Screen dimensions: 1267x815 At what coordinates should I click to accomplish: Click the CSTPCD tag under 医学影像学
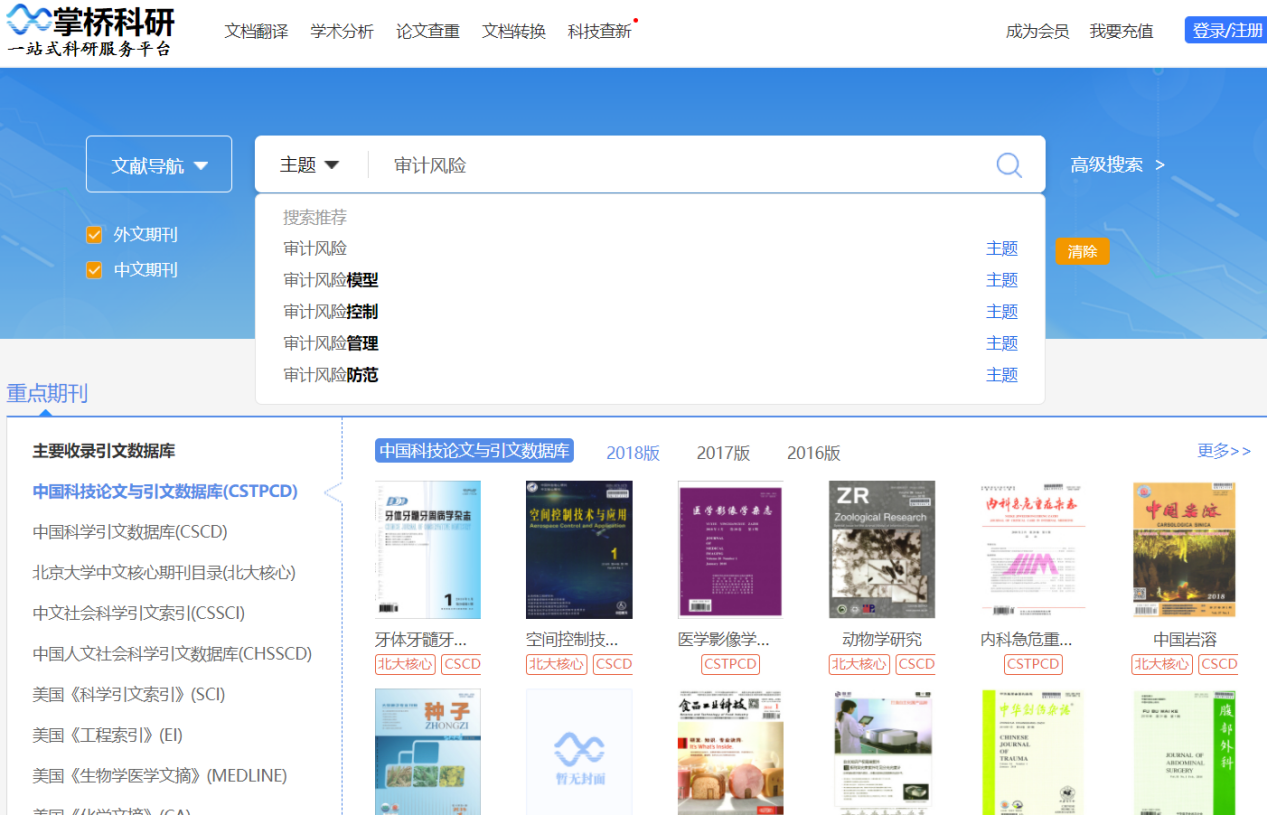tap(731, 664)
